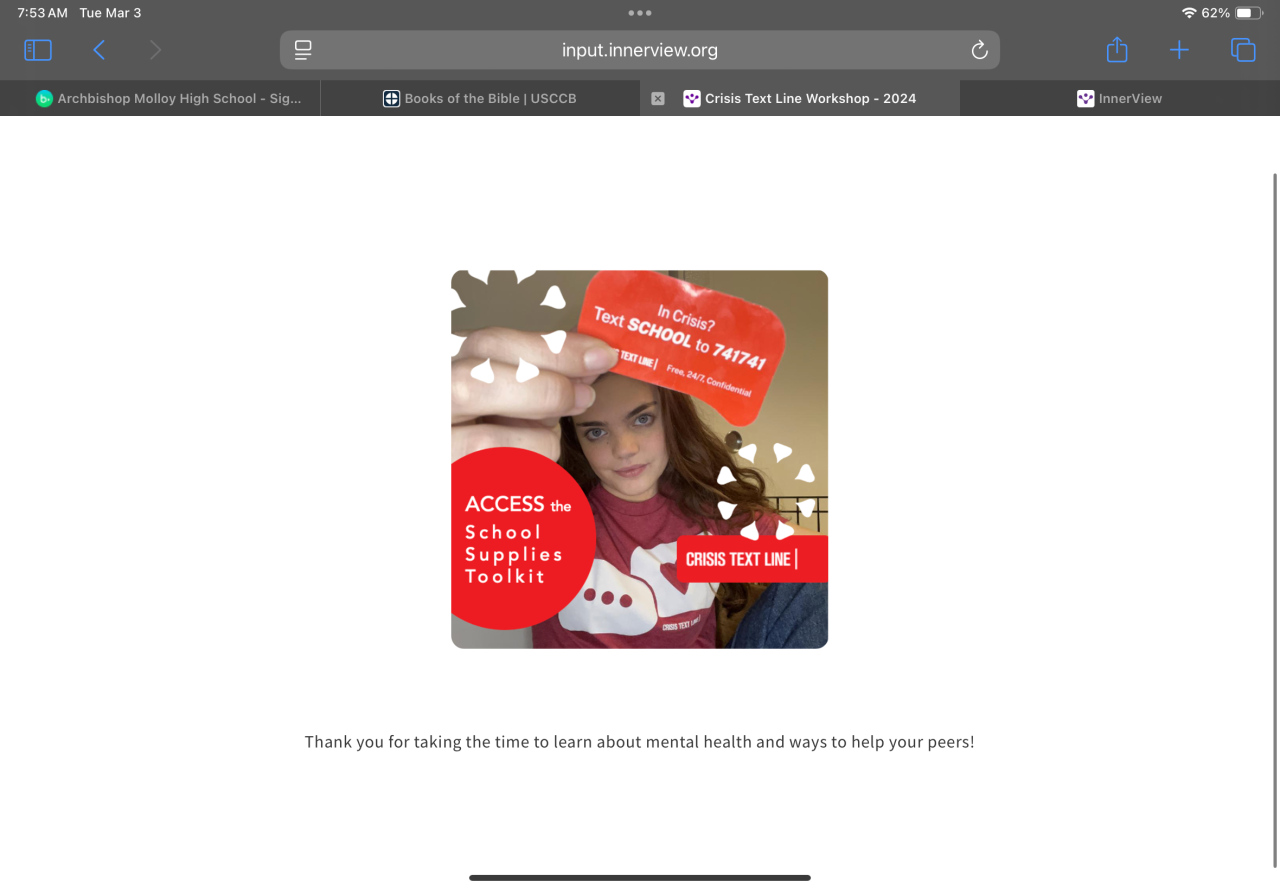Close the Crisis Text Line Workshop tab
This screenshot has height=889, width=1280.
click(658, 98)
